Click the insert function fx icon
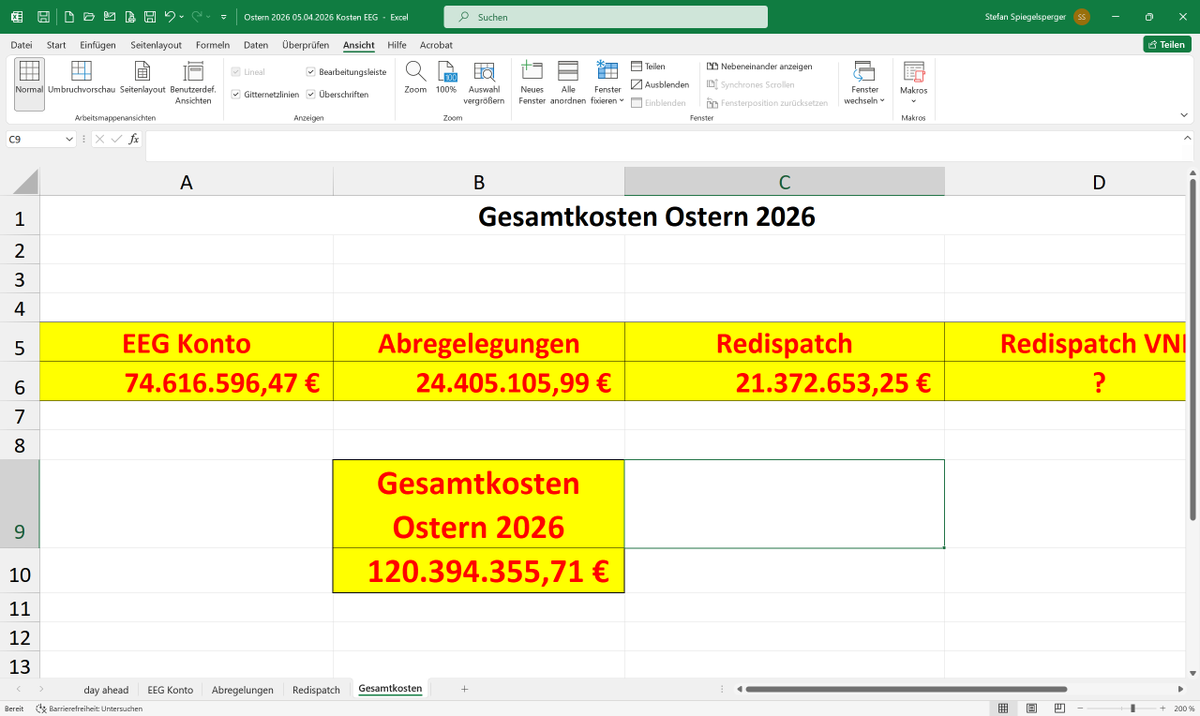 pos(134,139)
